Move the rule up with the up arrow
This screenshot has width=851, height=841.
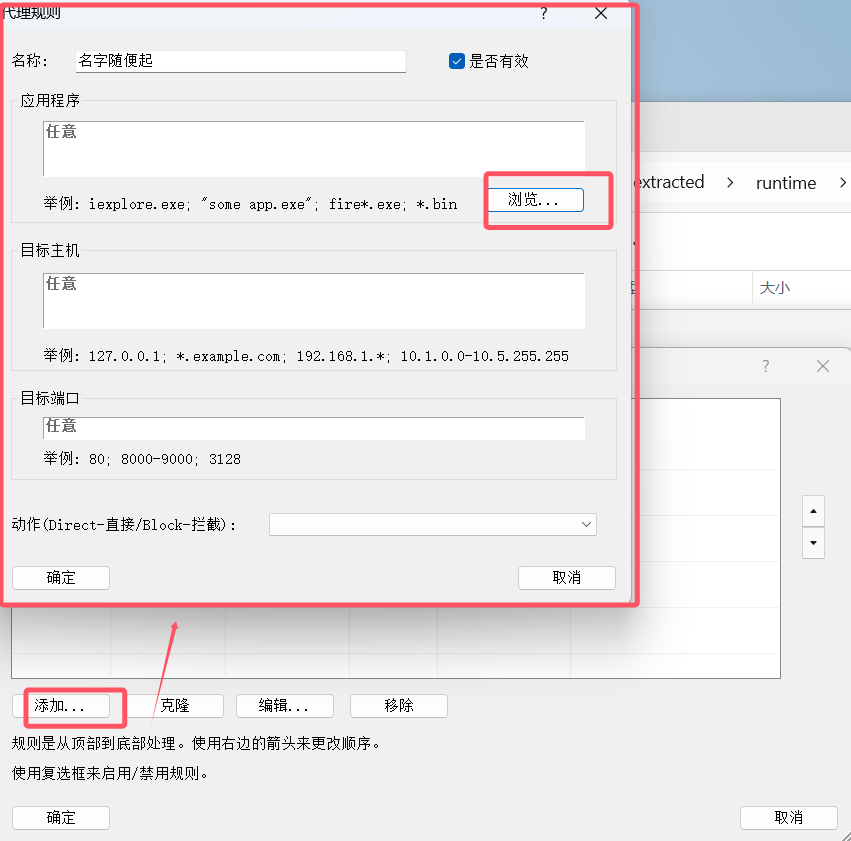pos(813,510)
